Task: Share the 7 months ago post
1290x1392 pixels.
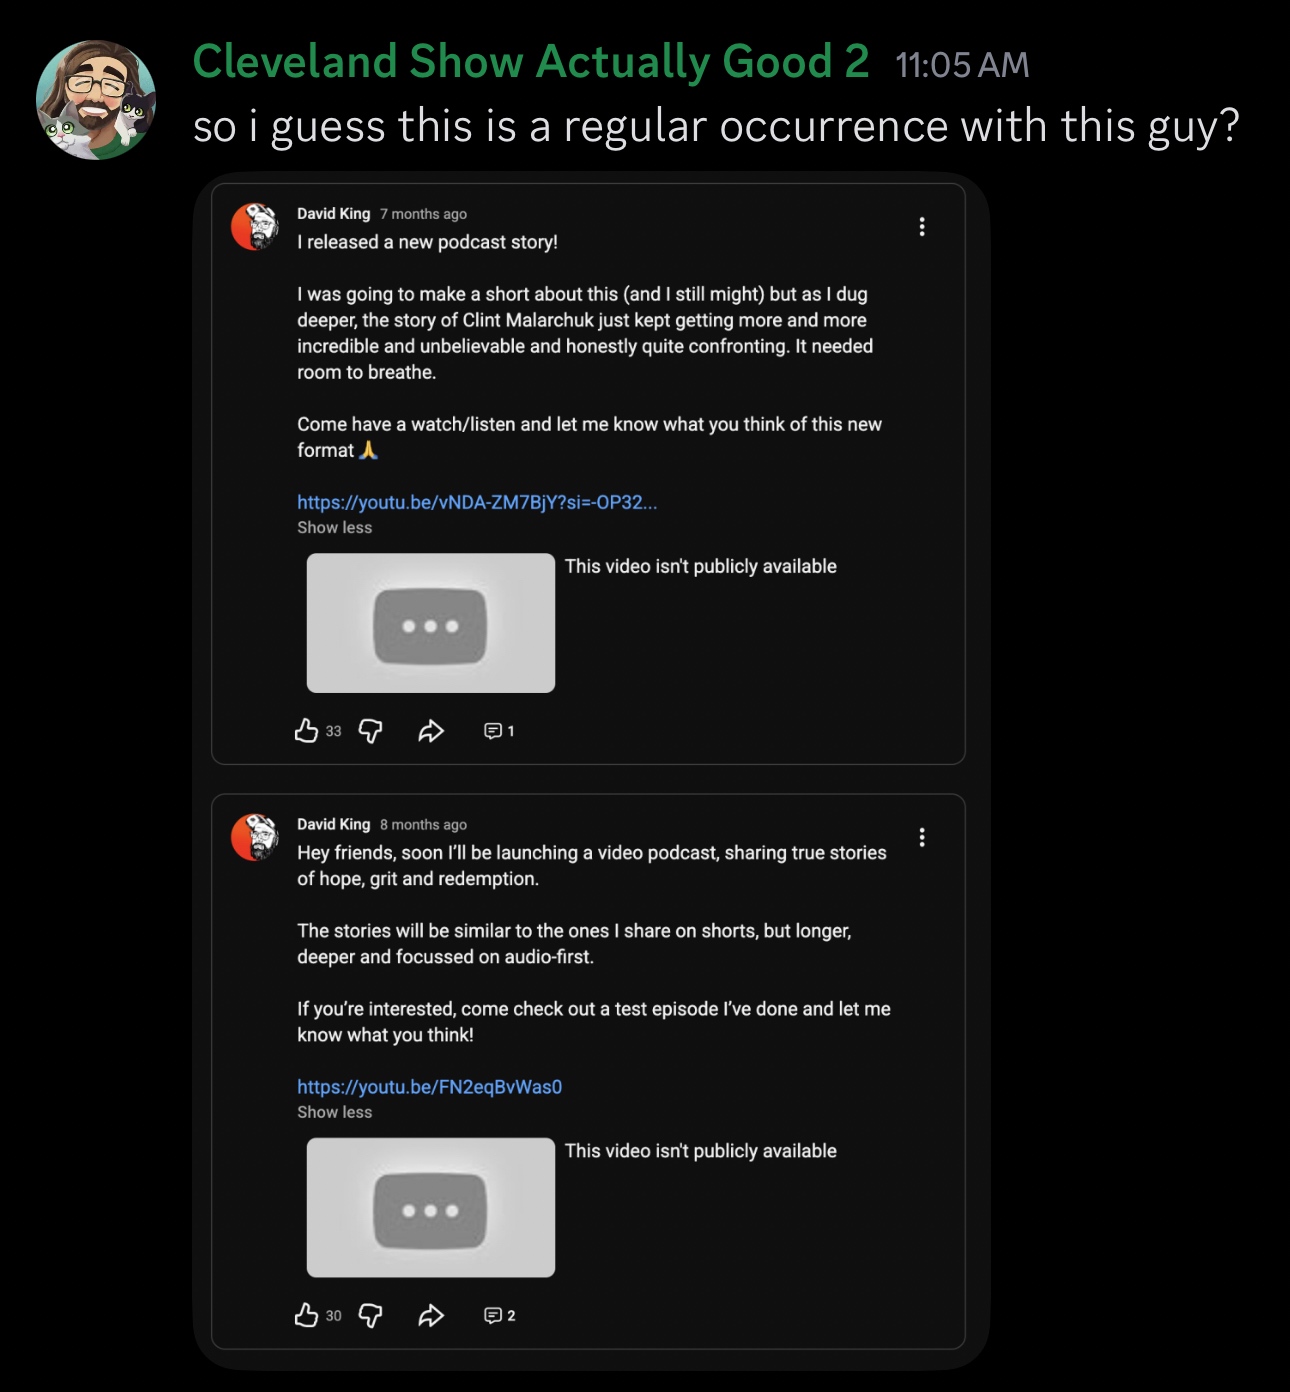Action: tap(431, 731)
